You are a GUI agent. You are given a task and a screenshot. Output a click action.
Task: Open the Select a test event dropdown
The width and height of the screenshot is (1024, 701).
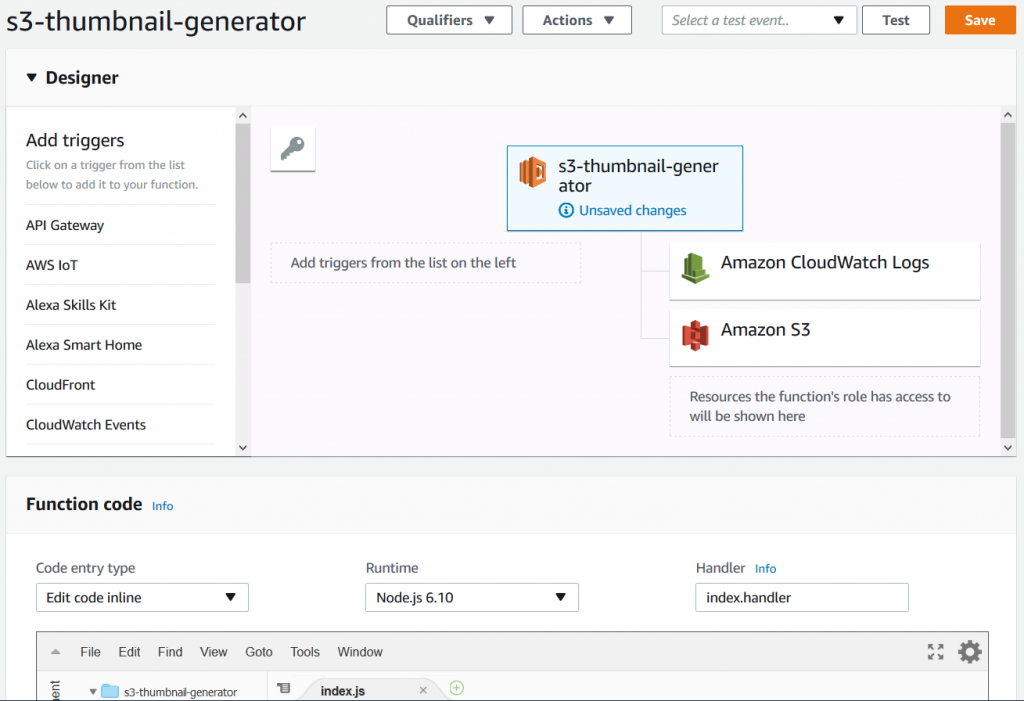coord(759,20)
